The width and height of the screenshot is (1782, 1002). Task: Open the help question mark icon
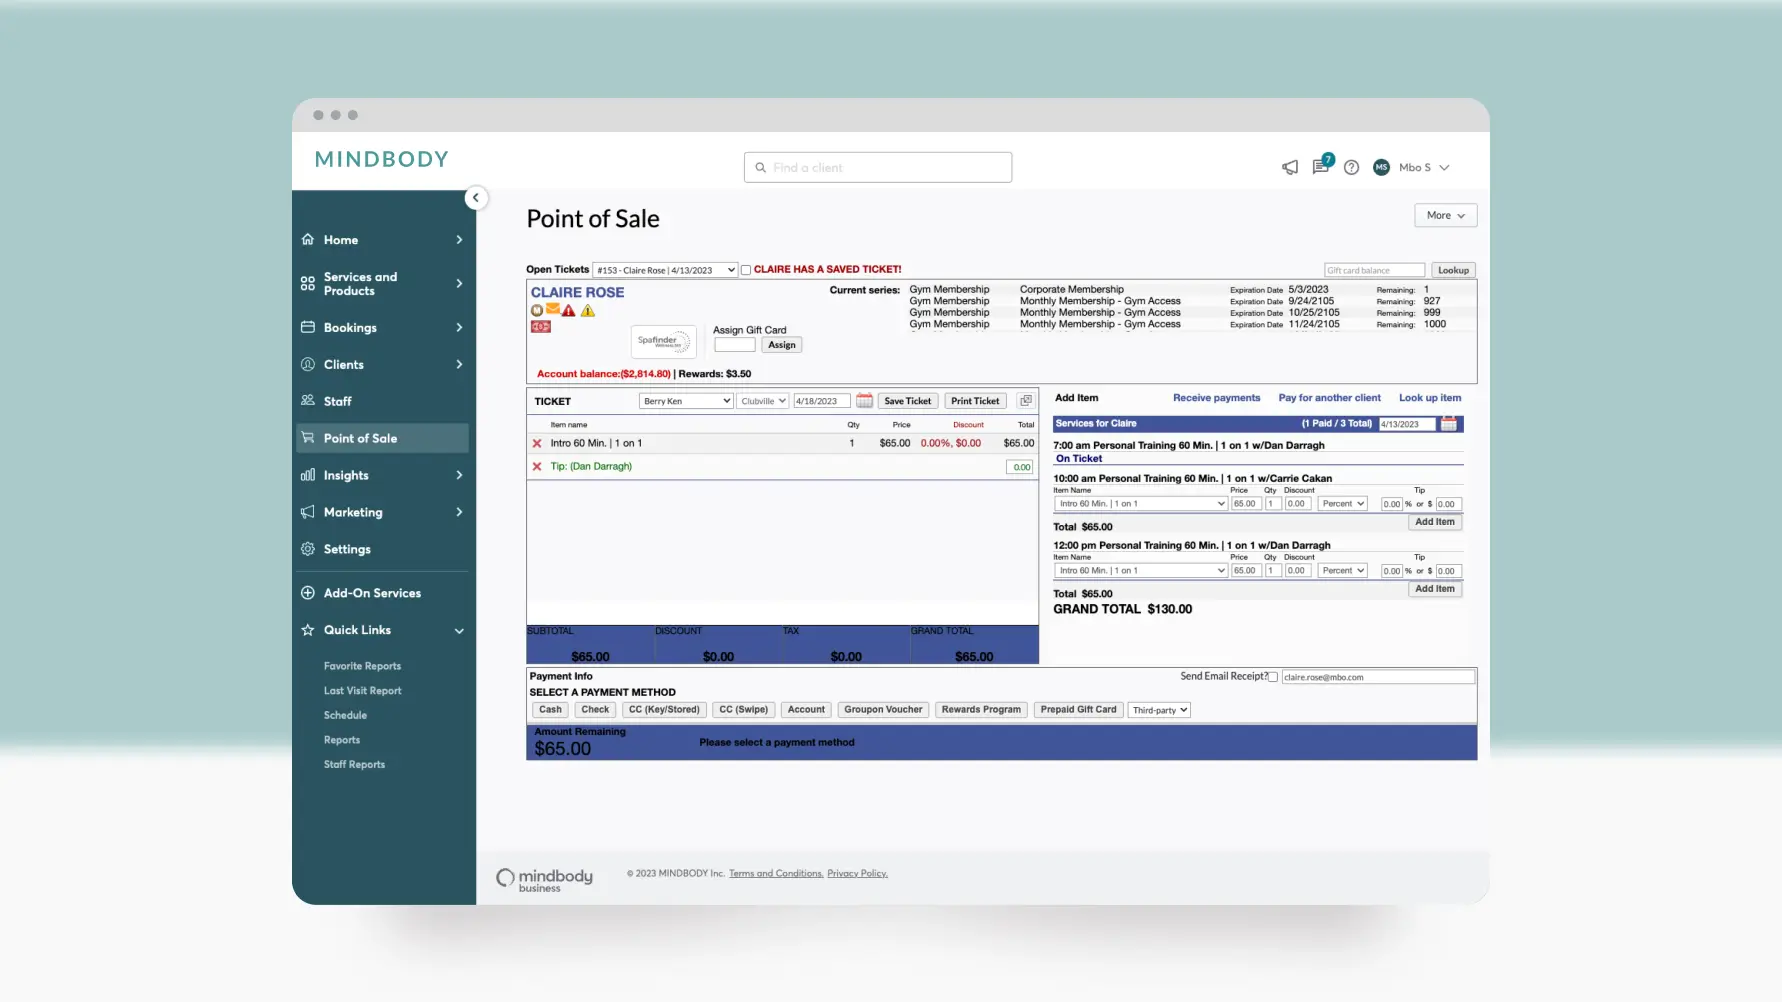click(1351, 168)
